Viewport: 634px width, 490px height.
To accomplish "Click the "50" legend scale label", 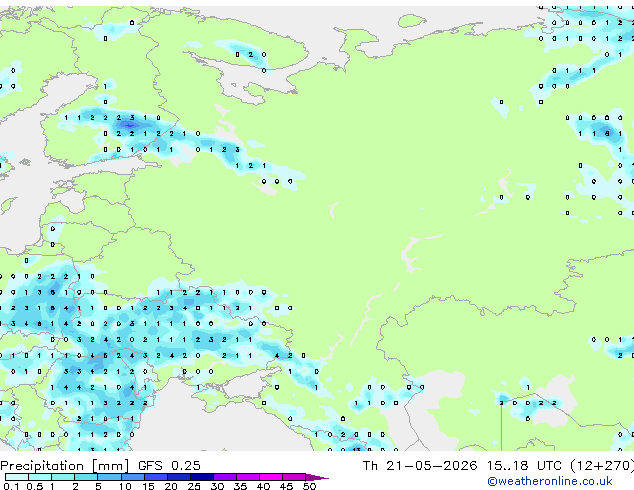I will point(309,486).
